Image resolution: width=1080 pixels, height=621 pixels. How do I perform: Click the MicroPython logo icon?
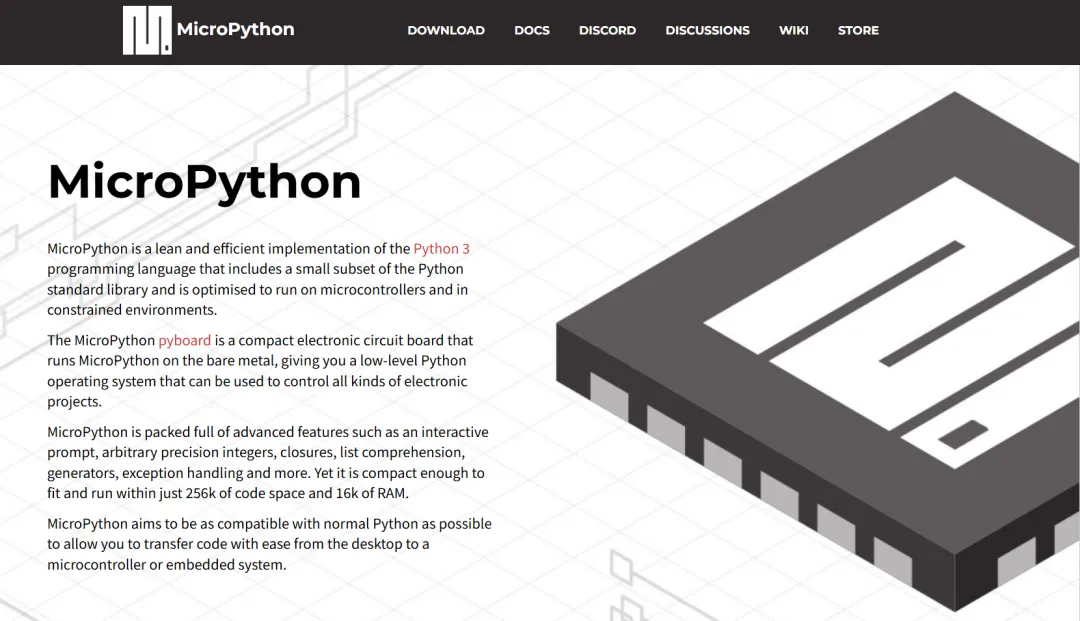147,30
